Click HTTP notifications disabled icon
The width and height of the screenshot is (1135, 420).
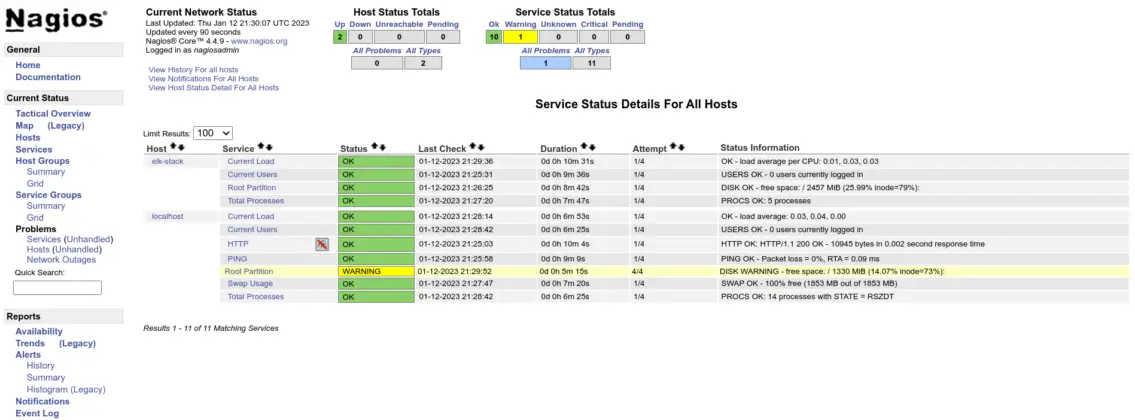322,244
